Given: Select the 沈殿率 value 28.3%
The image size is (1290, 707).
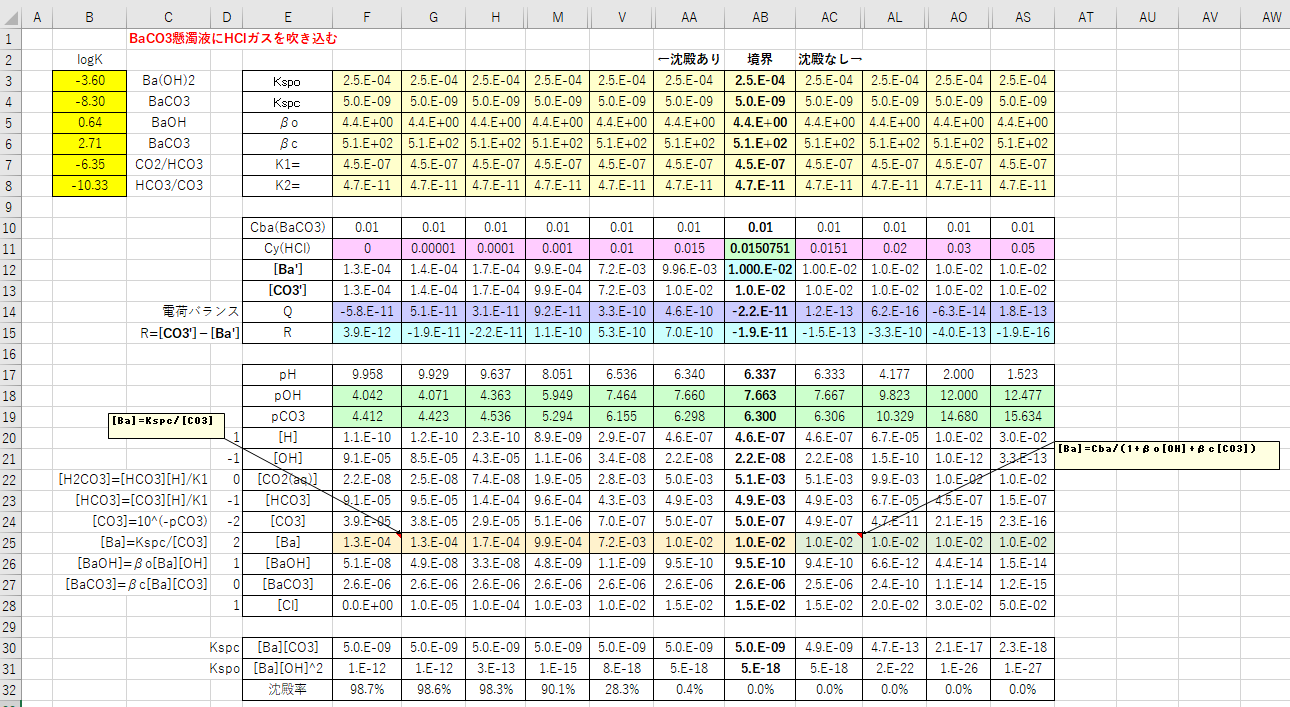Looking at the screenshot, I should coord(622,689).
